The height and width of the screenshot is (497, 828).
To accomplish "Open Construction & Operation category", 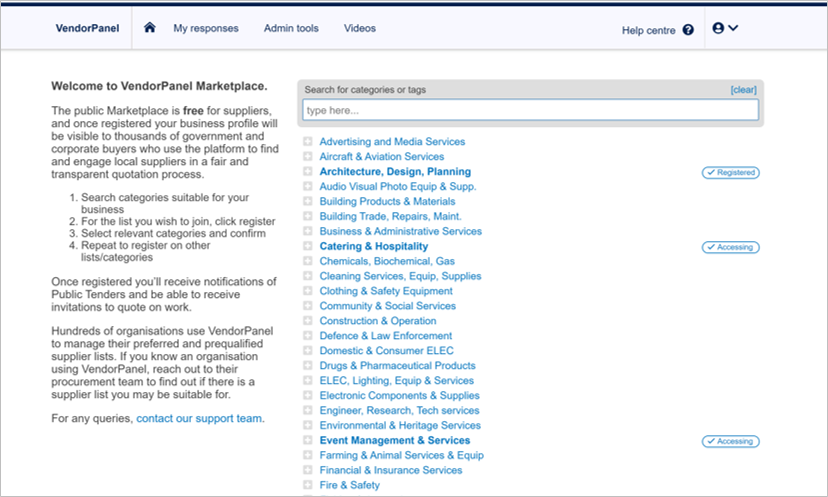I will click(x=378, y=321).
